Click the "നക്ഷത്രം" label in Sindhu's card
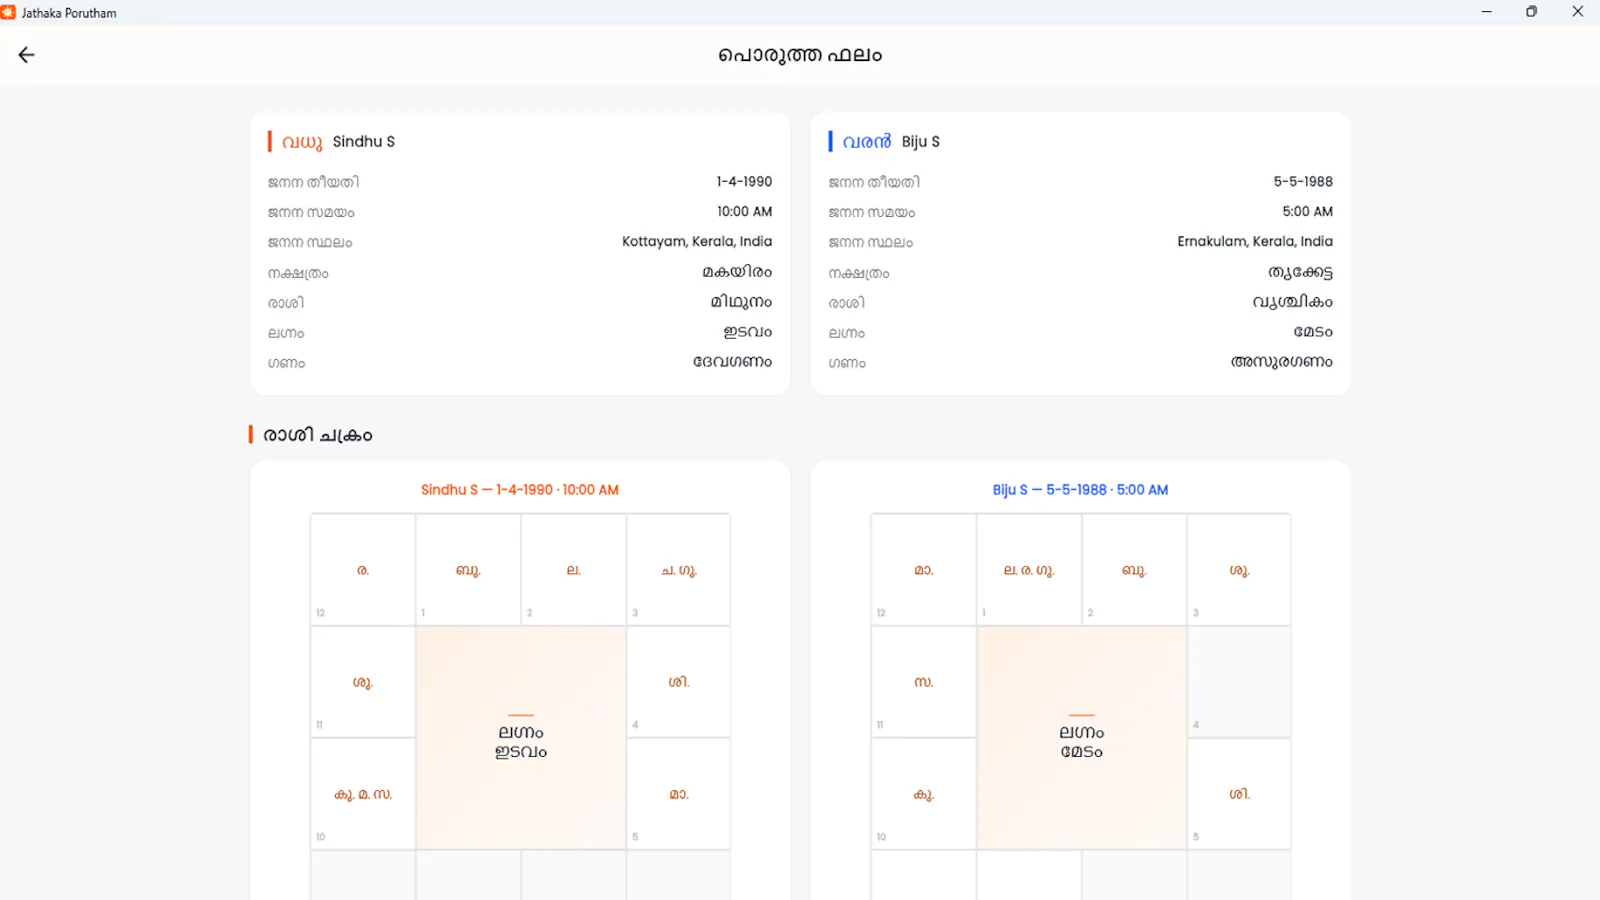This screenshot has width=1600, height=900. (x=298, y=273)
